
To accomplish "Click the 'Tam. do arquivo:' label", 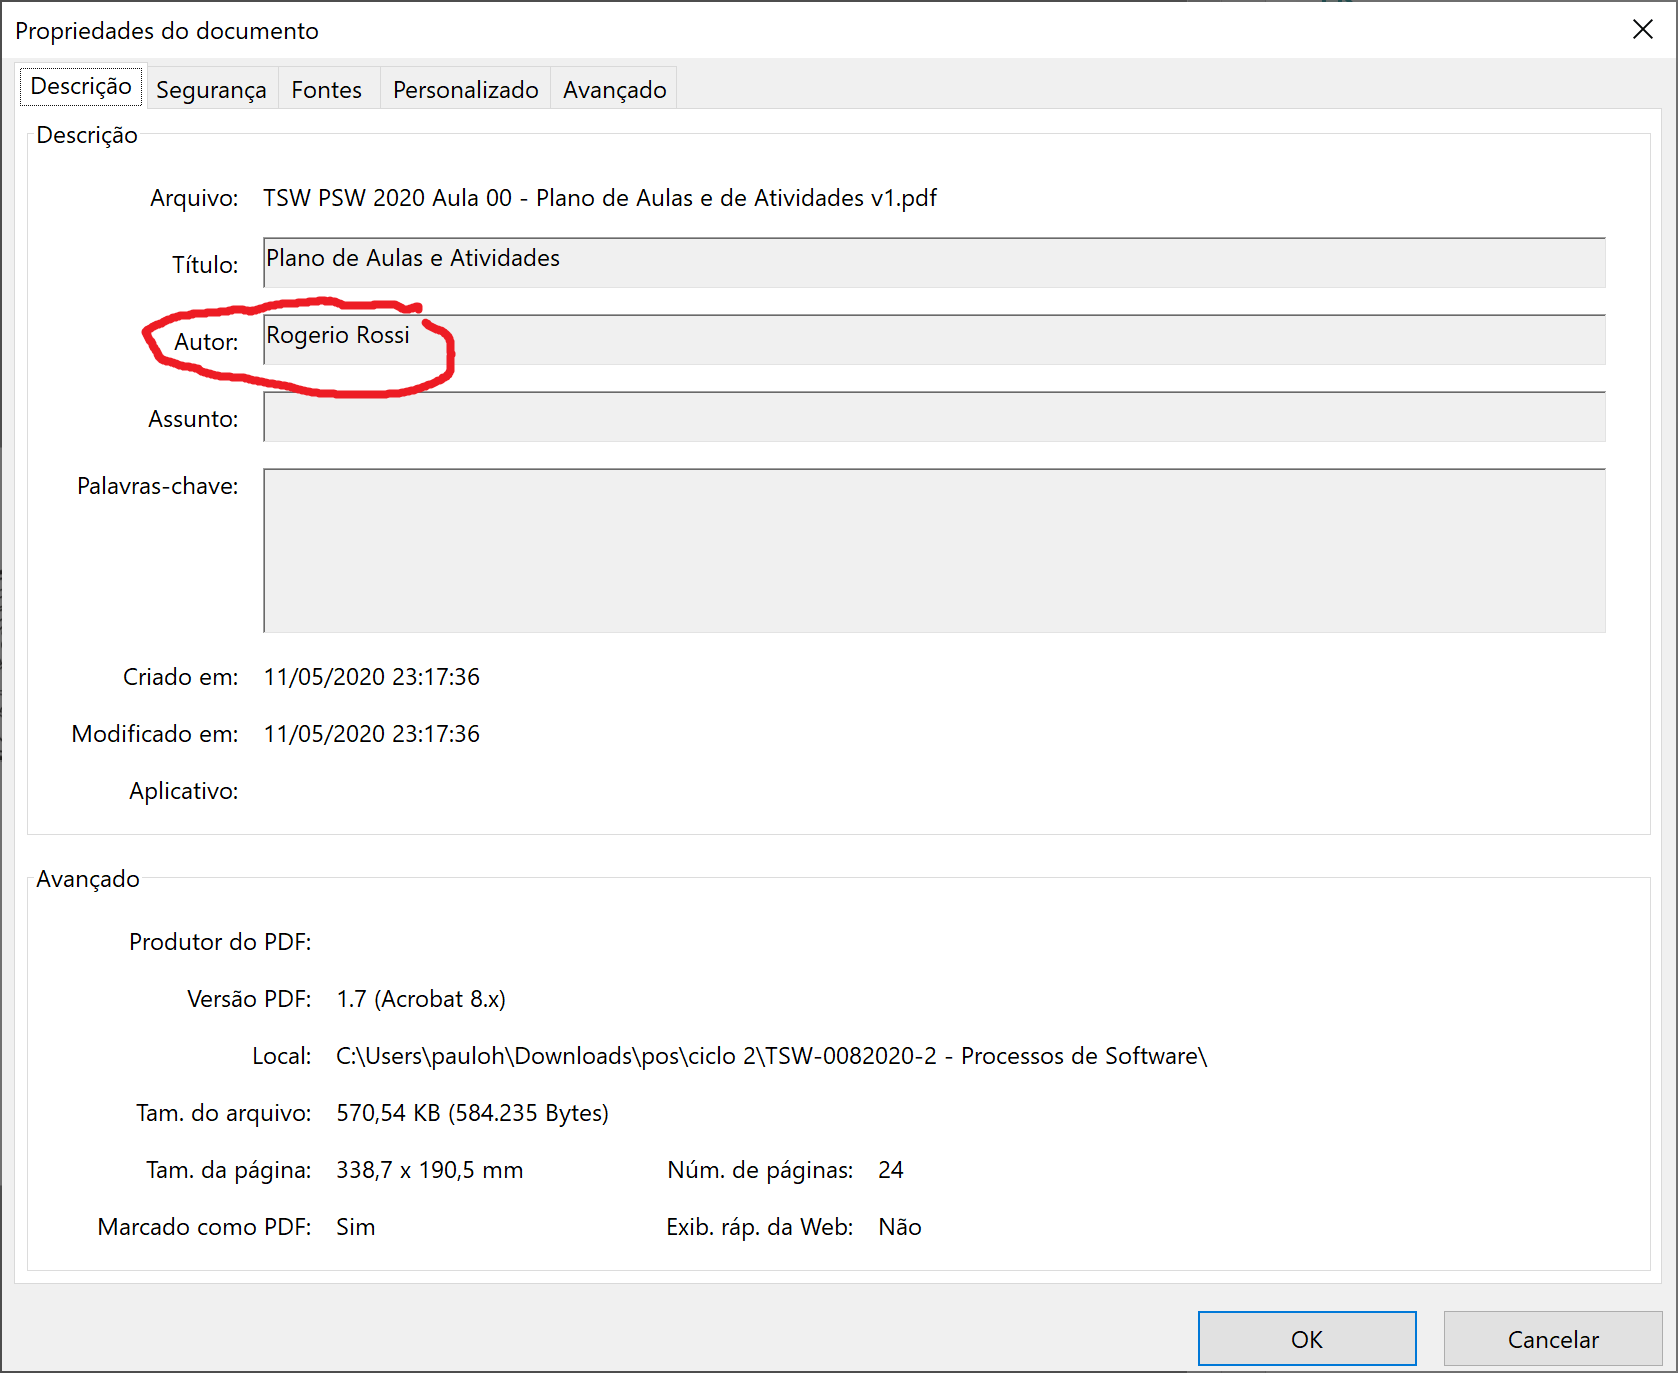I will click(x=224, y=1113).
